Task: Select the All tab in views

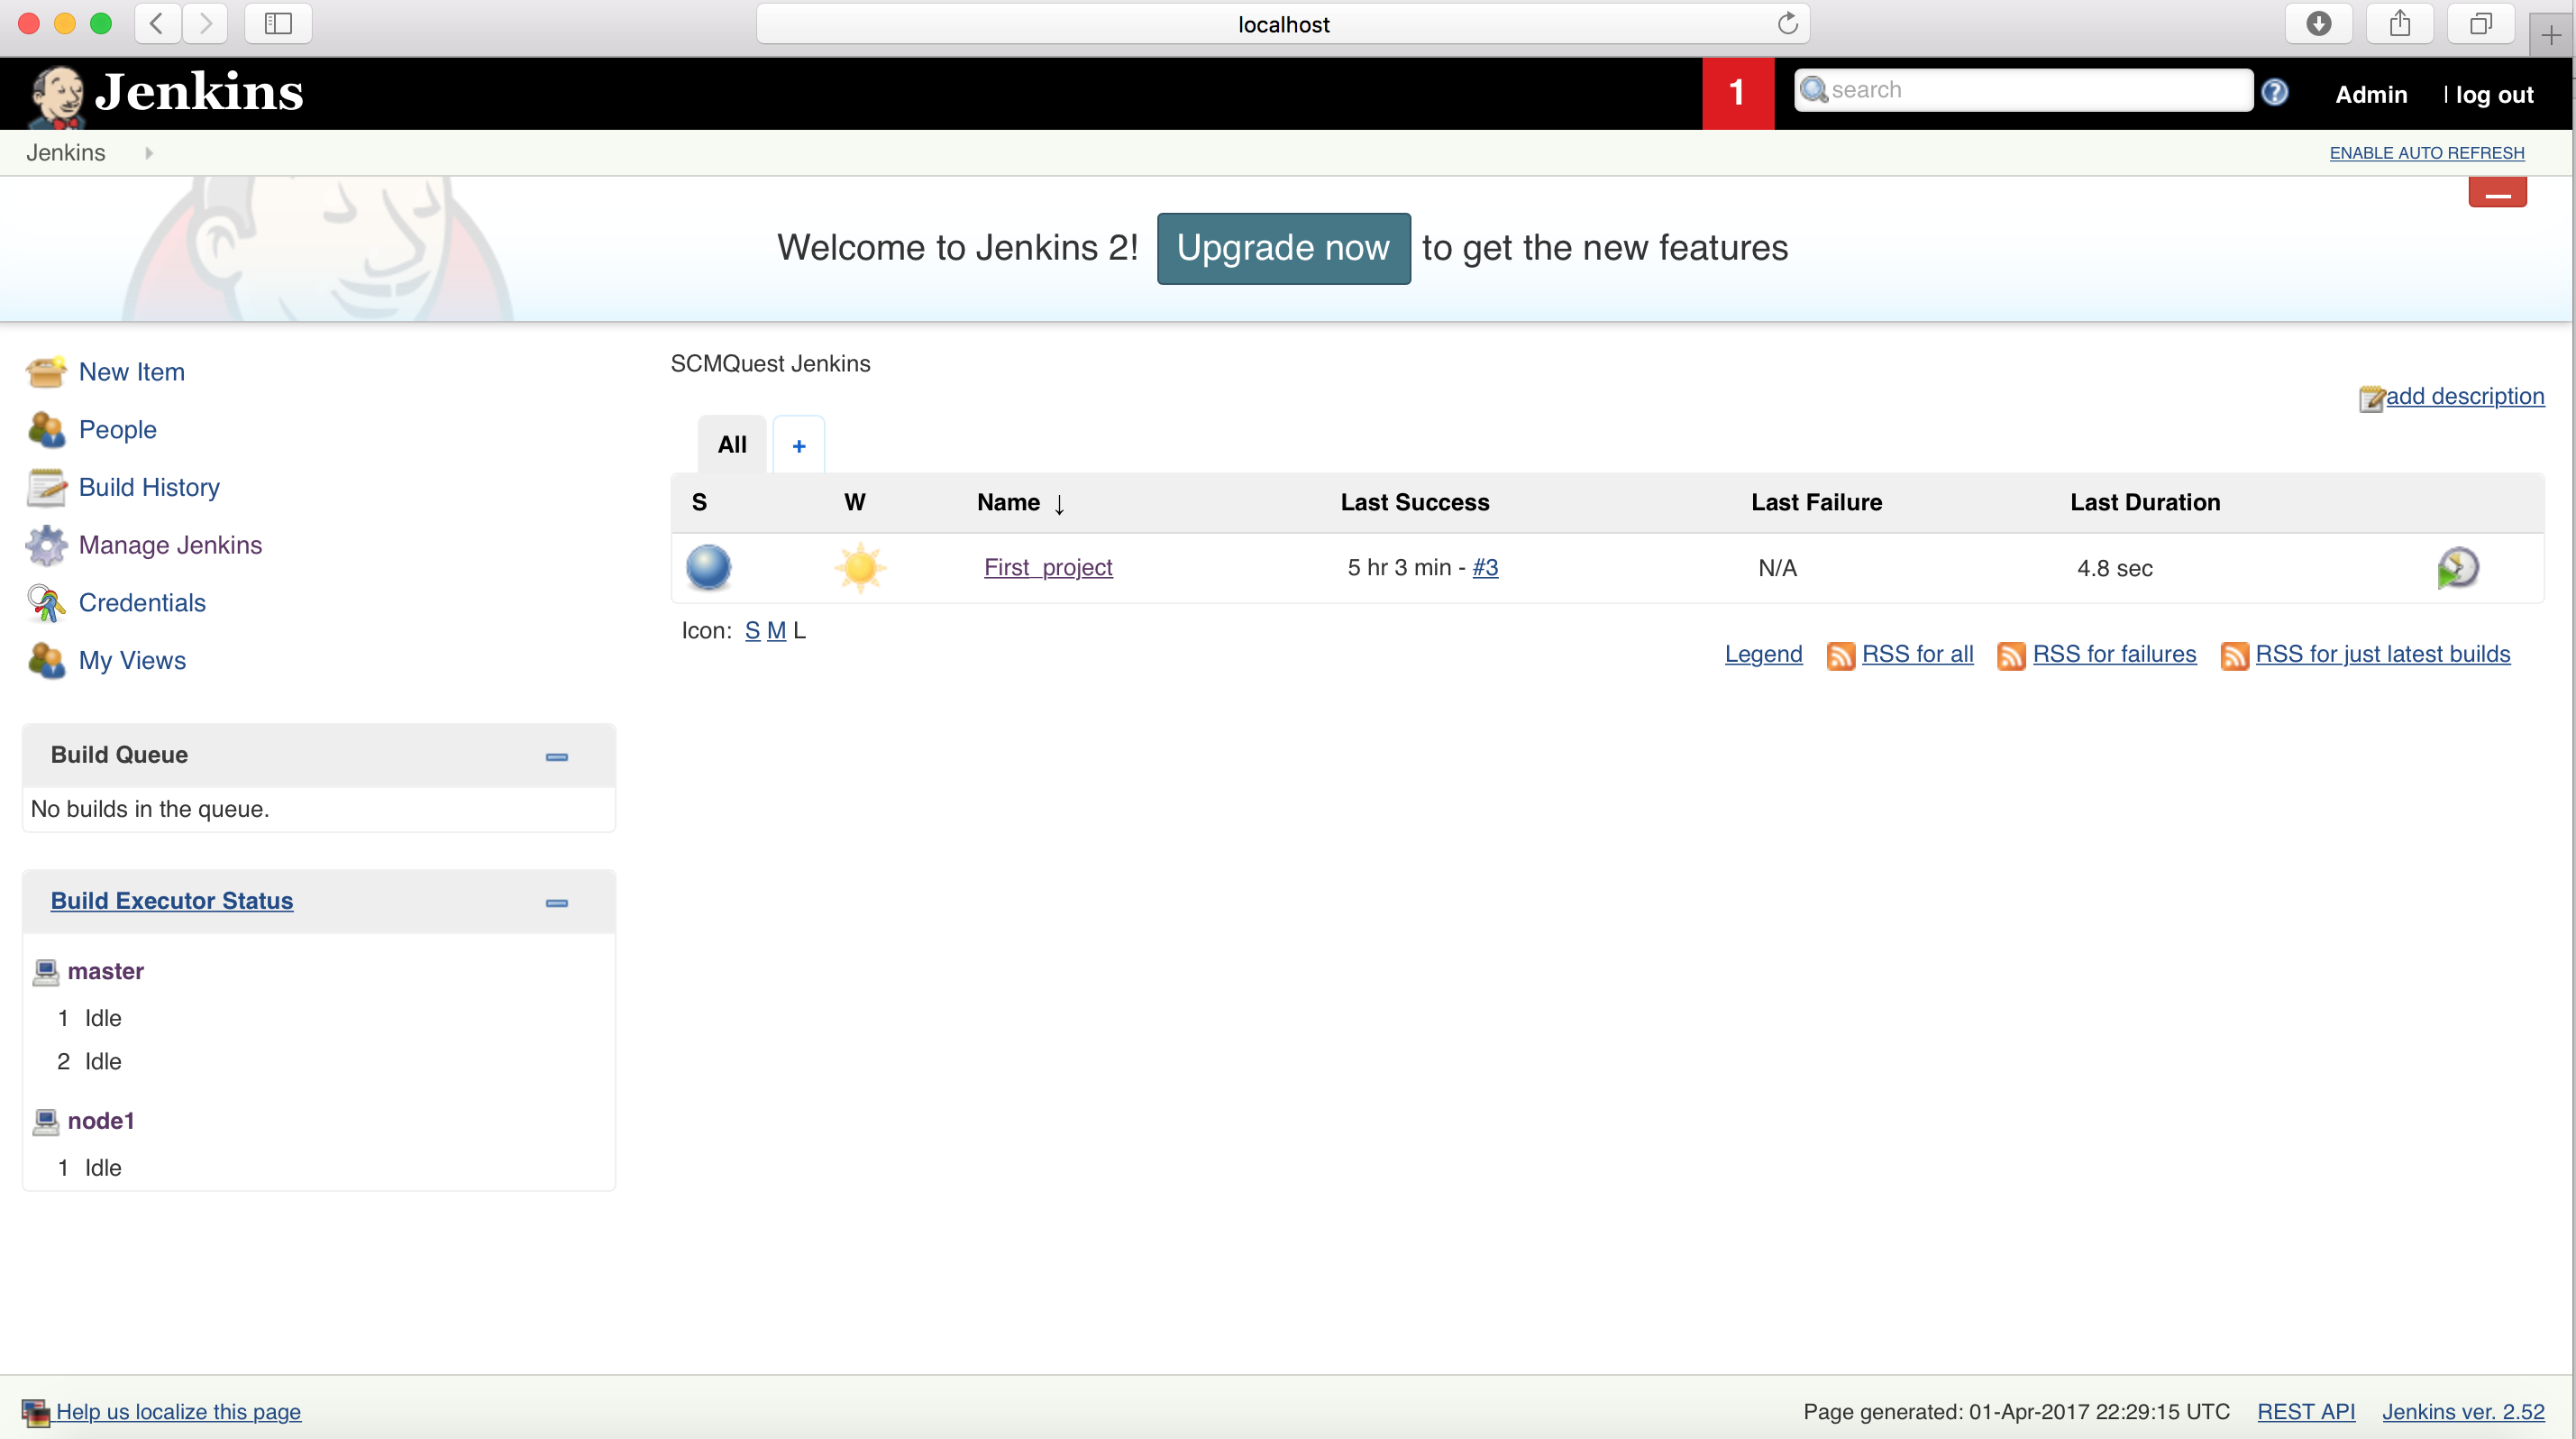Action: tap(731, 445)
